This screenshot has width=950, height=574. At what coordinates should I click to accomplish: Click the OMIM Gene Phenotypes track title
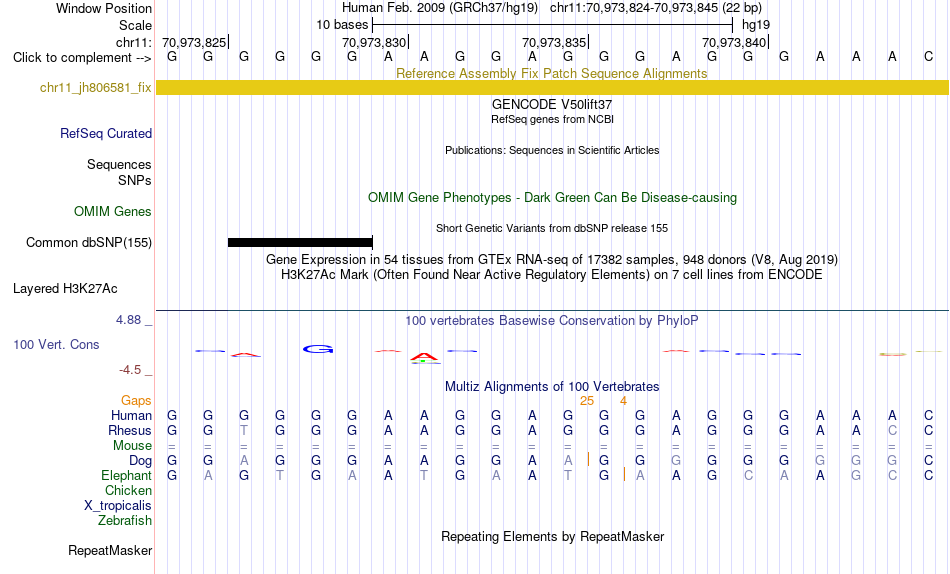[x=552, y=198]
